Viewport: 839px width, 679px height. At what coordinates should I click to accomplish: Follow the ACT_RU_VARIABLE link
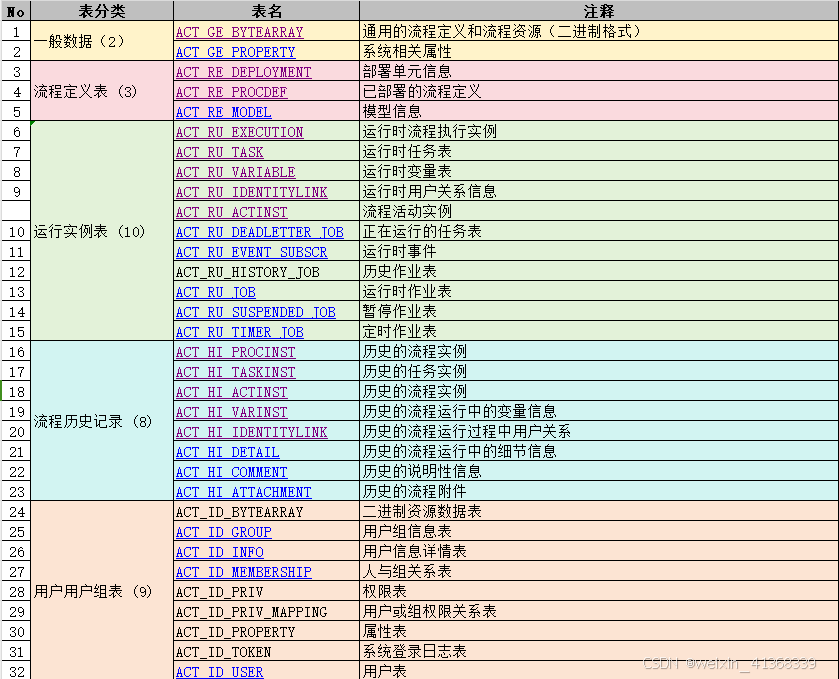tap(235, 172)
